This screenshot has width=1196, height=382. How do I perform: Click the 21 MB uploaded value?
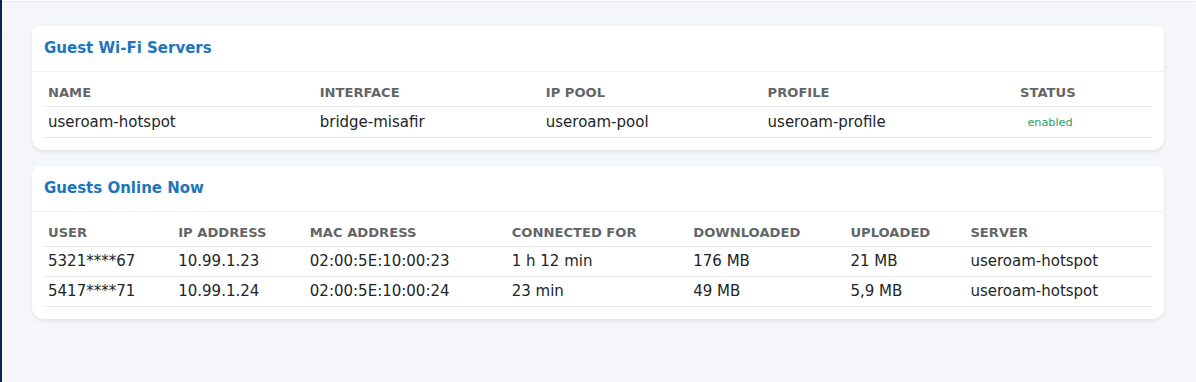click(874, 261)
